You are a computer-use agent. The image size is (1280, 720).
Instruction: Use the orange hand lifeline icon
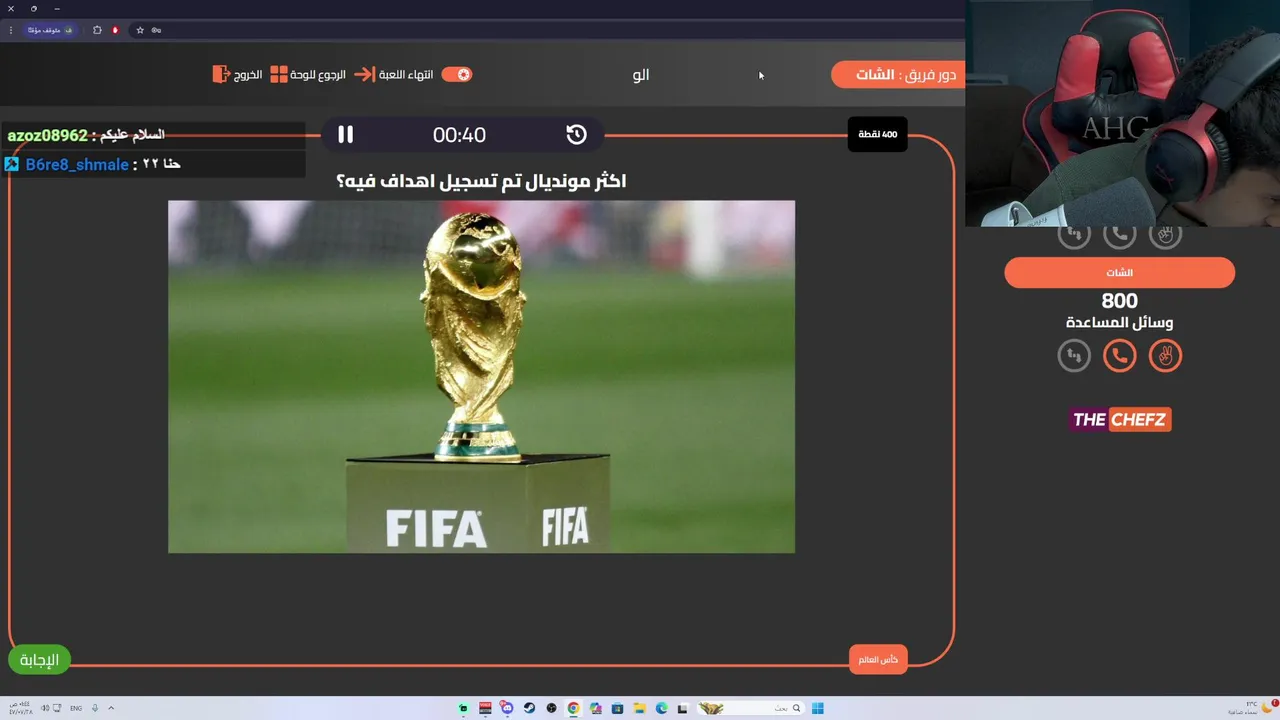pos(1165,356)
